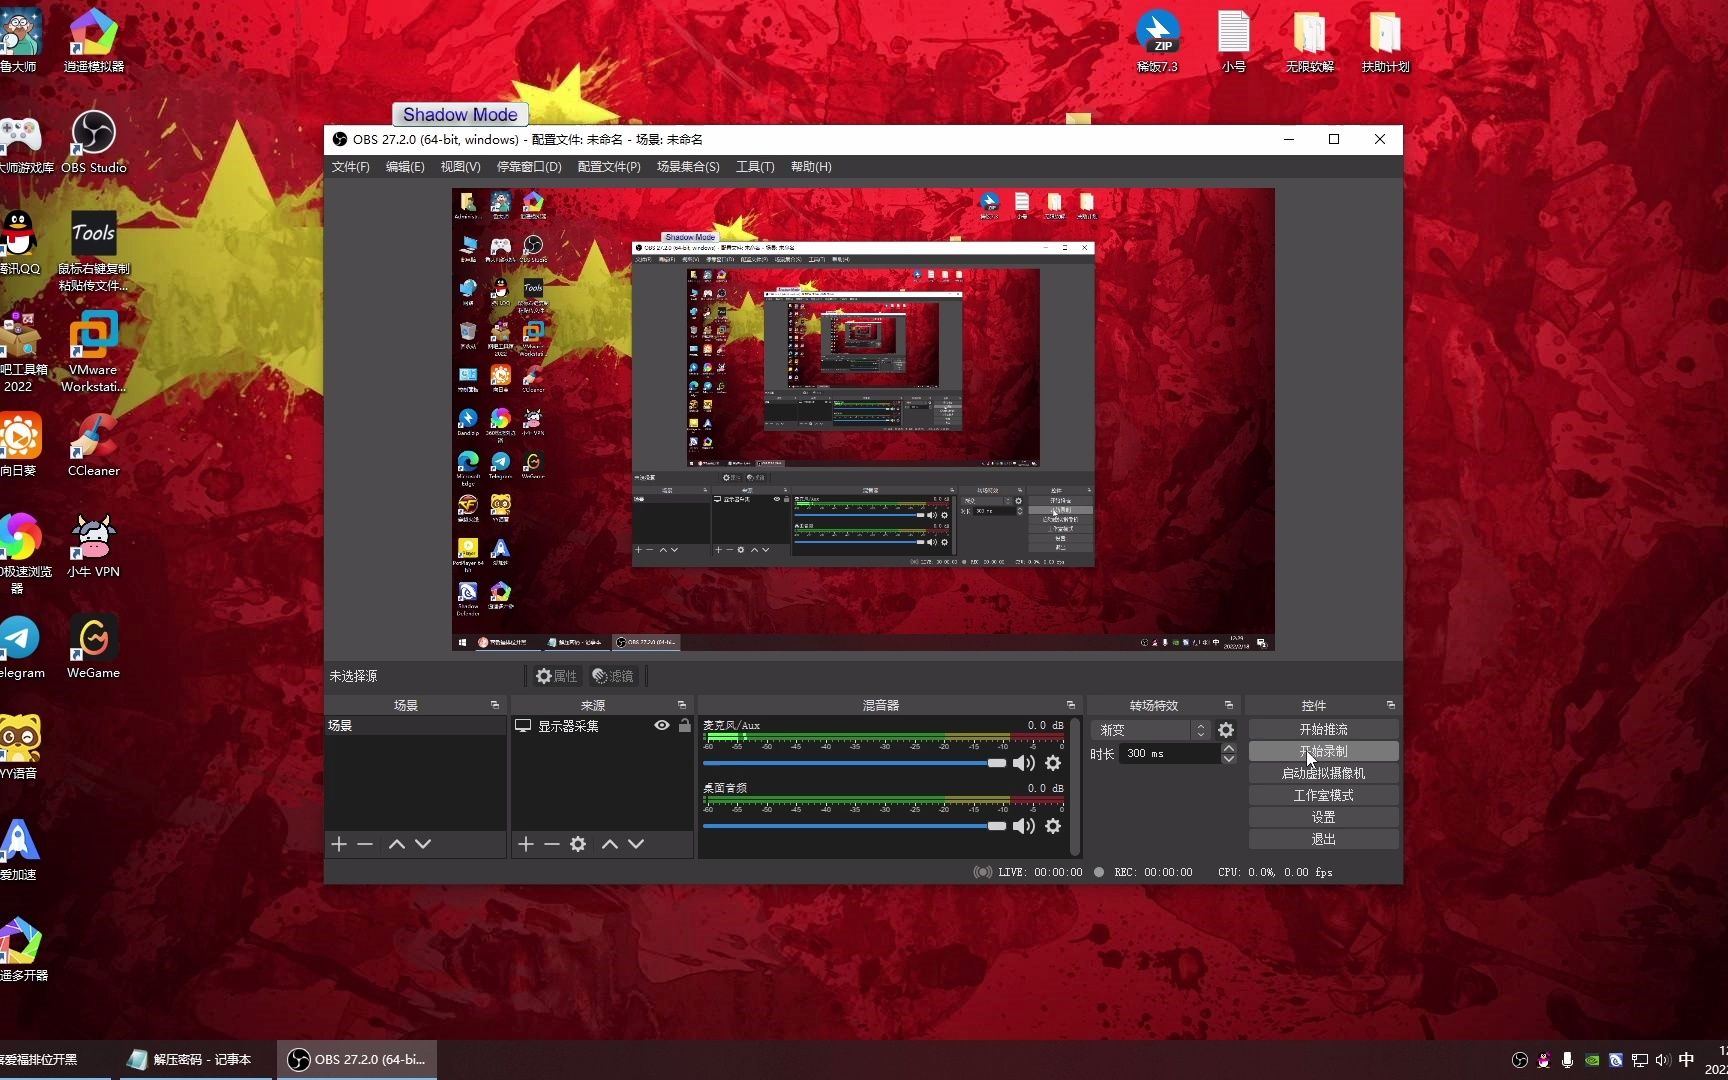Open VMware Workstation desktop icon

click(x=94, y=352)
